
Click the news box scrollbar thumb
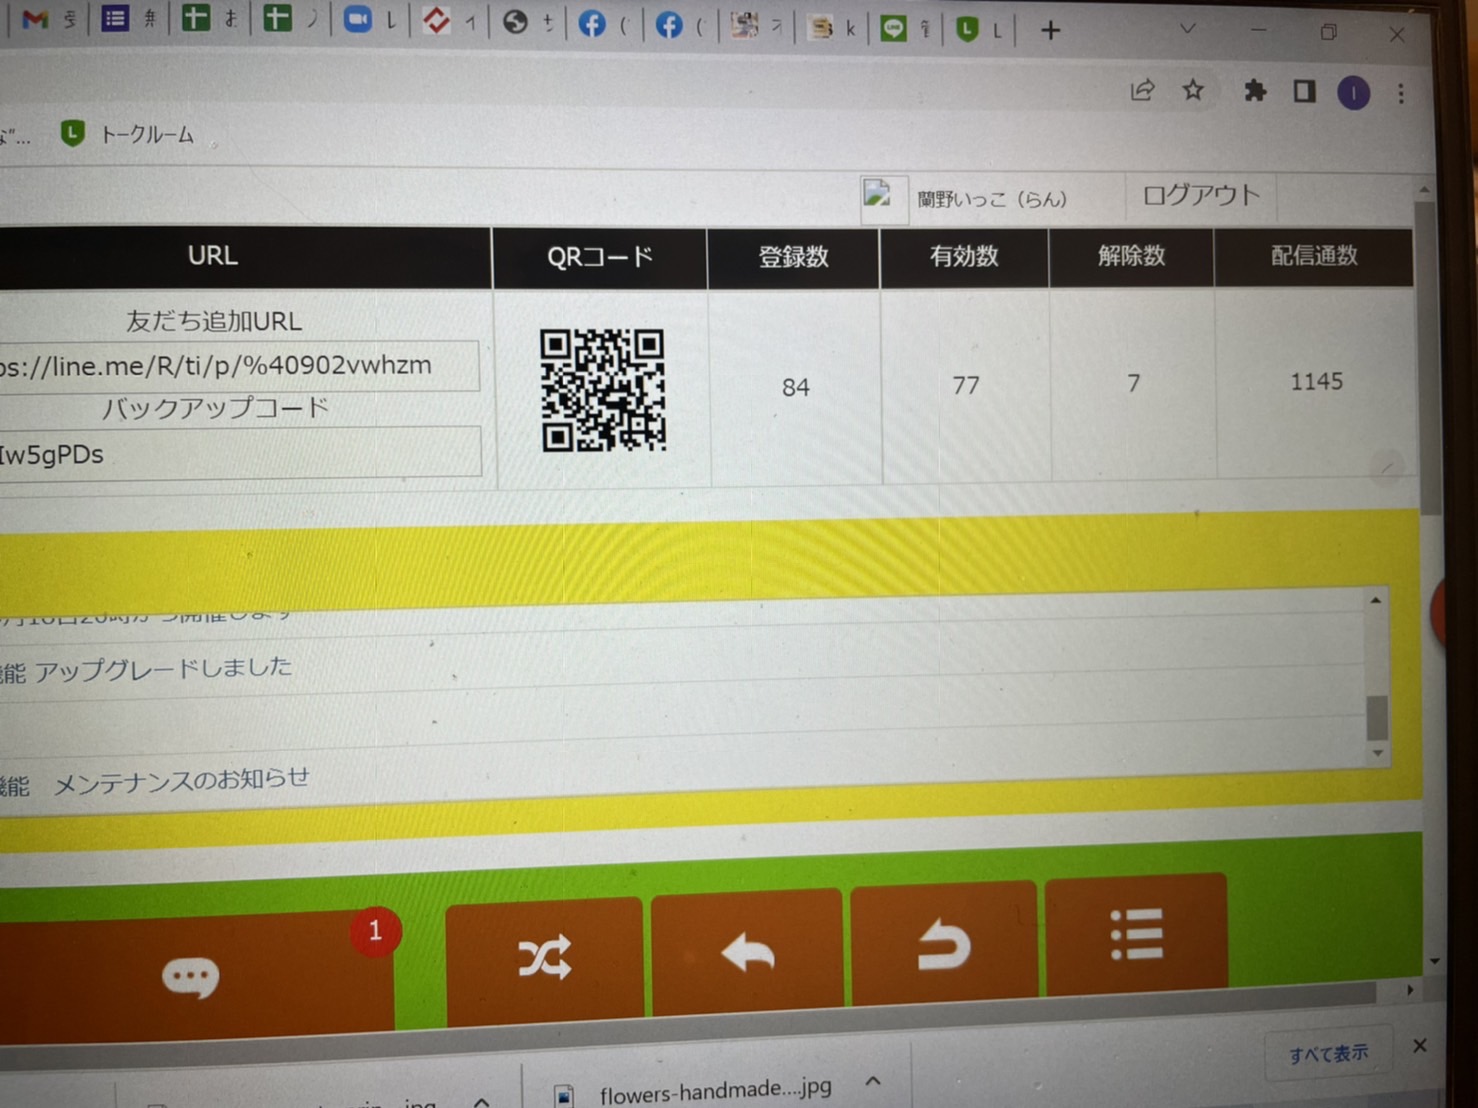tap(1377, 716)
